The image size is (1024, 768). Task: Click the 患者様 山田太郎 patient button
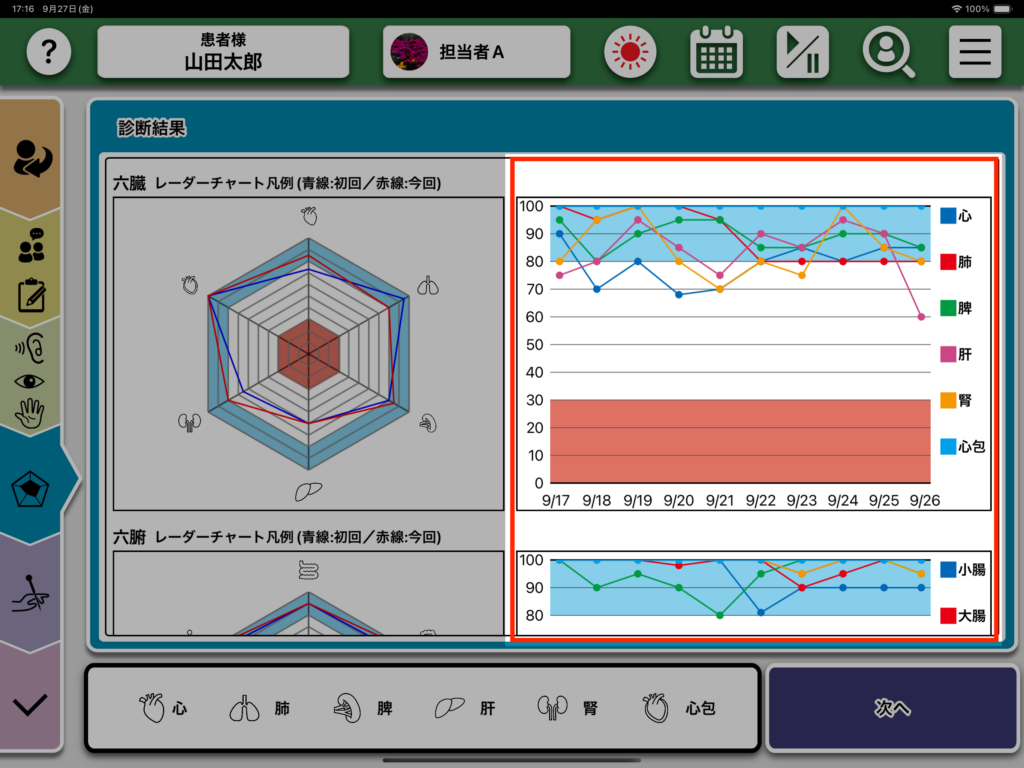point(223,52)
